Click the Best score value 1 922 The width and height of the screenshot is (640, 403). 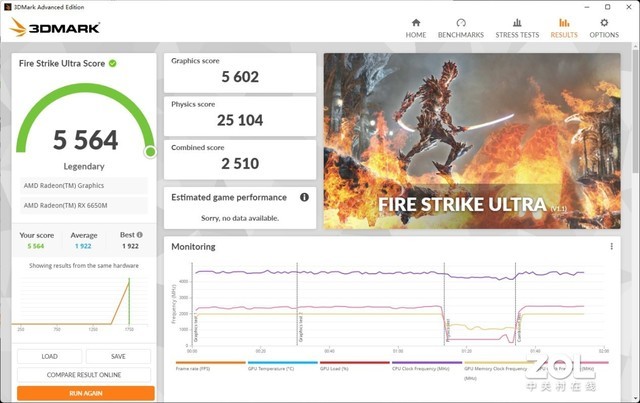point(130,246)
